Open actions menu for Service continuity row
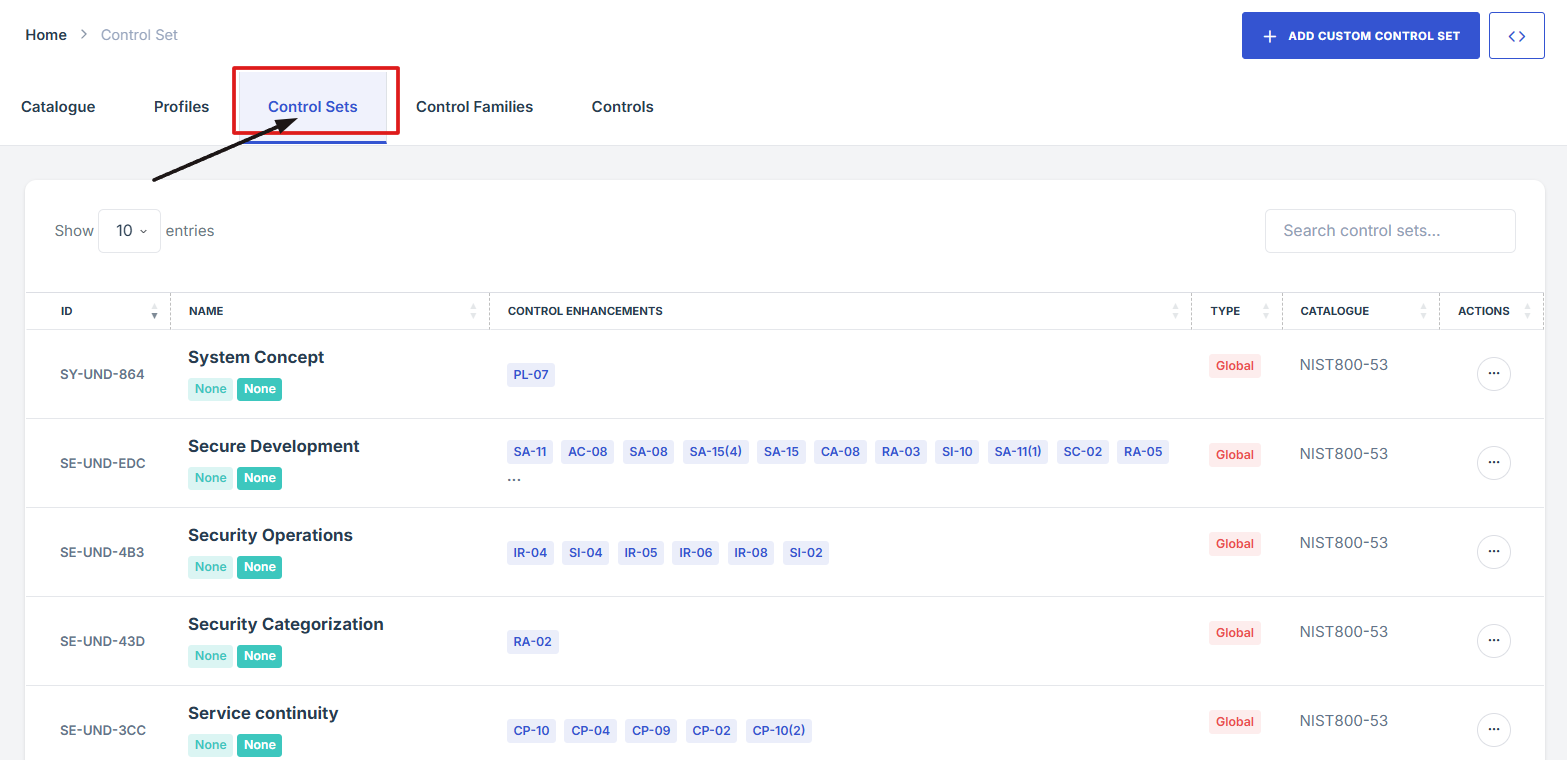This screenshot has height=760, width=1567. coord(1493,730)
